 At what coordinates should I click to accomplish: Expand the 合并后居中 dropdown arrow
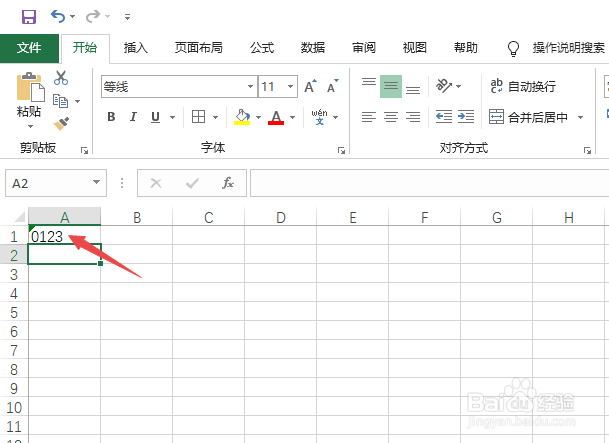coord(580,117)
